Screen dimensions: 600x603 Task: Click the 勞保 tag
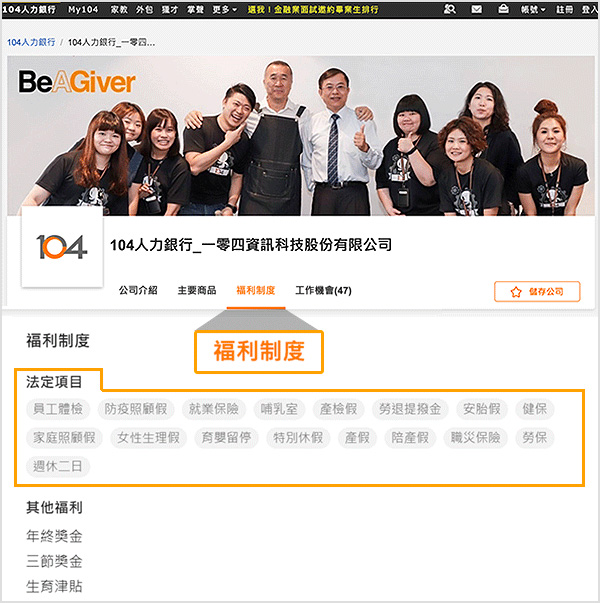click(x=535, y=438)
